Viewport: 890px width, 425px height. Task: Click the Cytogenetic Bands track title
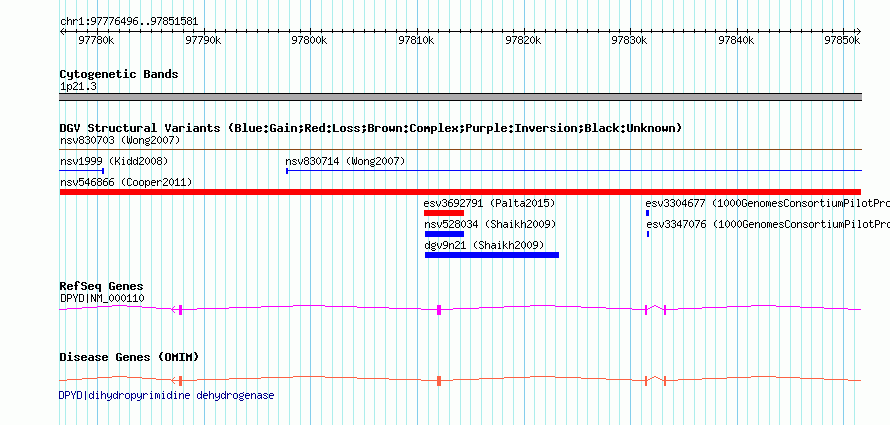pyautogui.click(x=119, y=74)
